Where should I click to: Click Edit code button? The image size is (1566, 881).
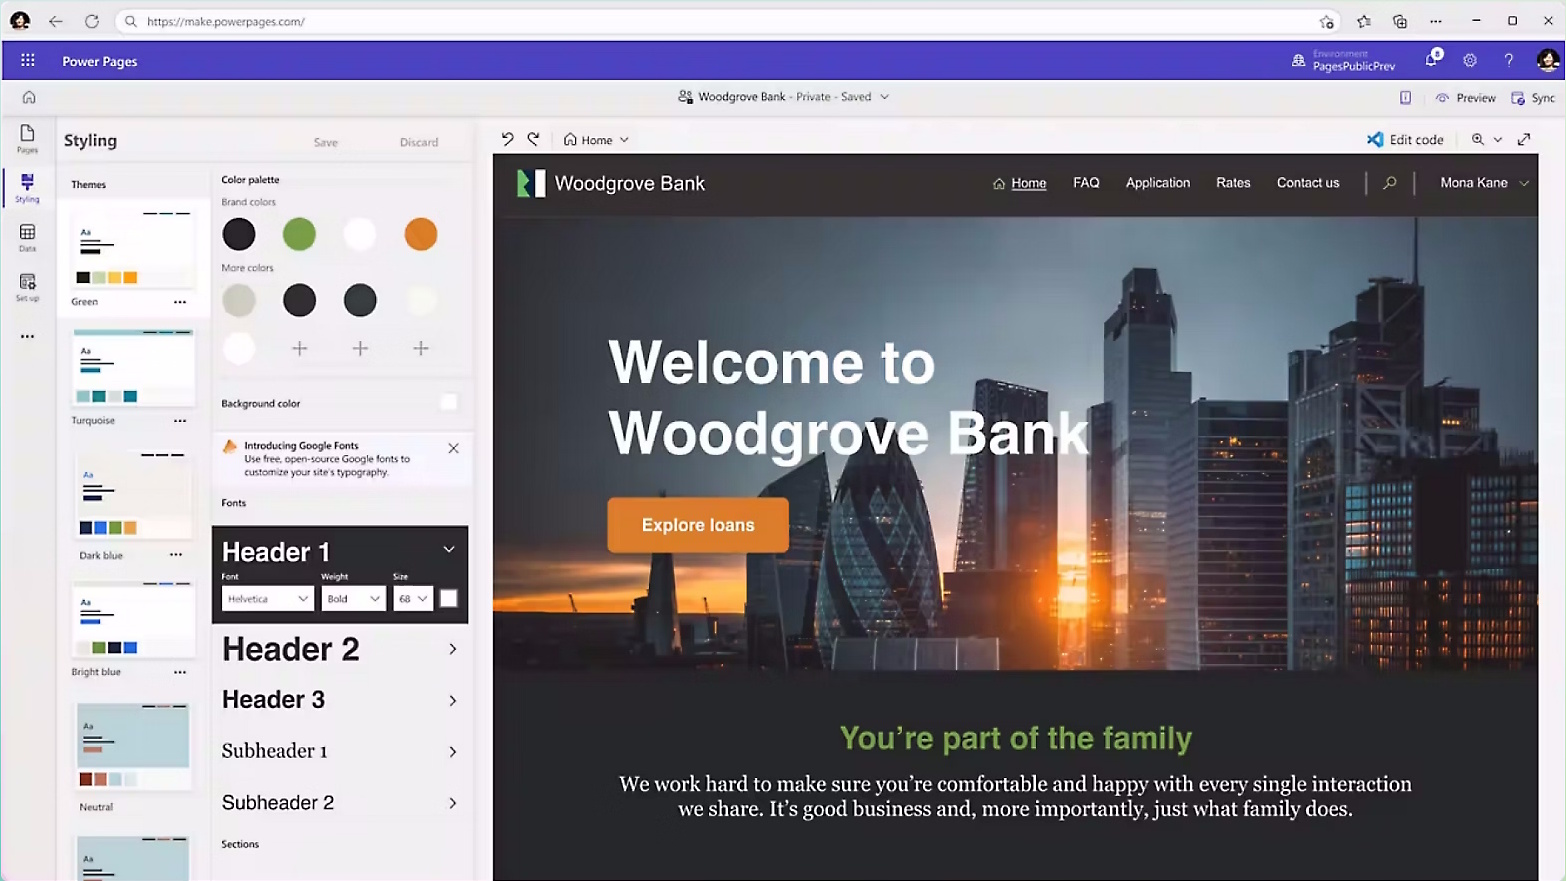tap(1405, 140)
